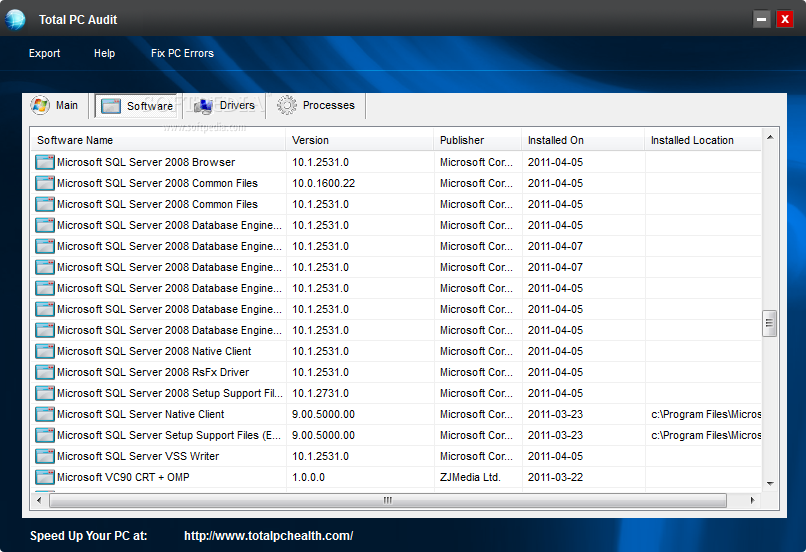The width and height of the screenshot is (806, 552).
Task: Click the Total PC Audit globe logo icon
Action: coord(15,20)
